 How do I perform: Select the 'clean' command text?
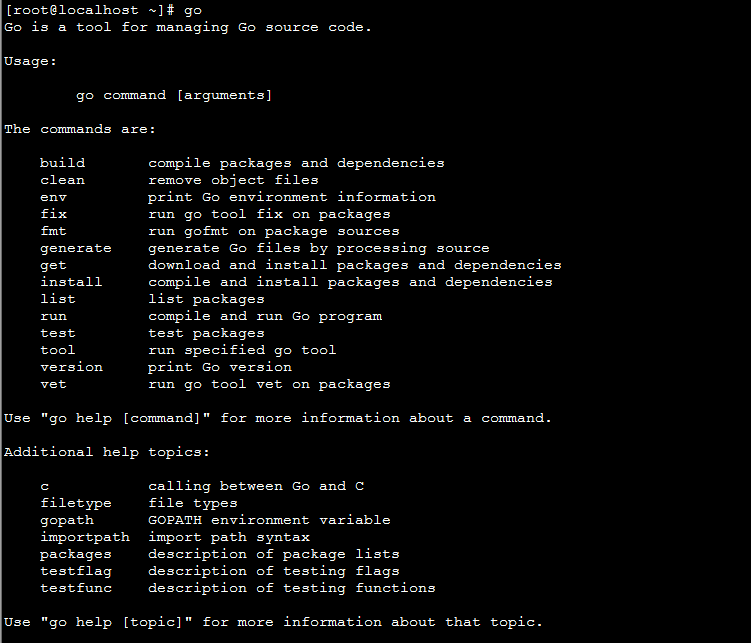(x=62, y=180)
